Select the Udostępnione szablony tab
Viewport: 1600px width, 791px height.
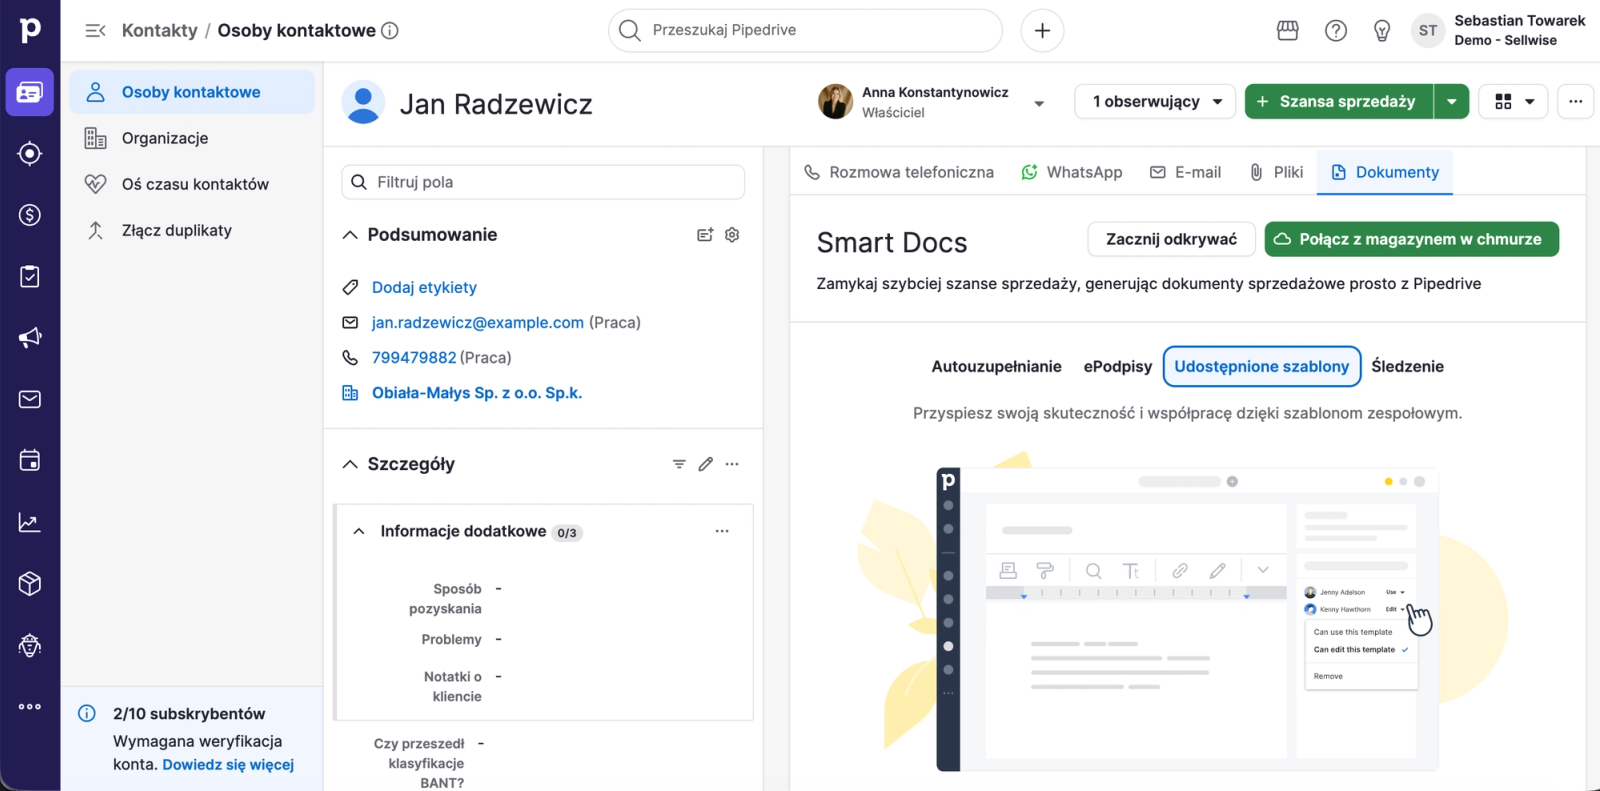[1262, 366]
